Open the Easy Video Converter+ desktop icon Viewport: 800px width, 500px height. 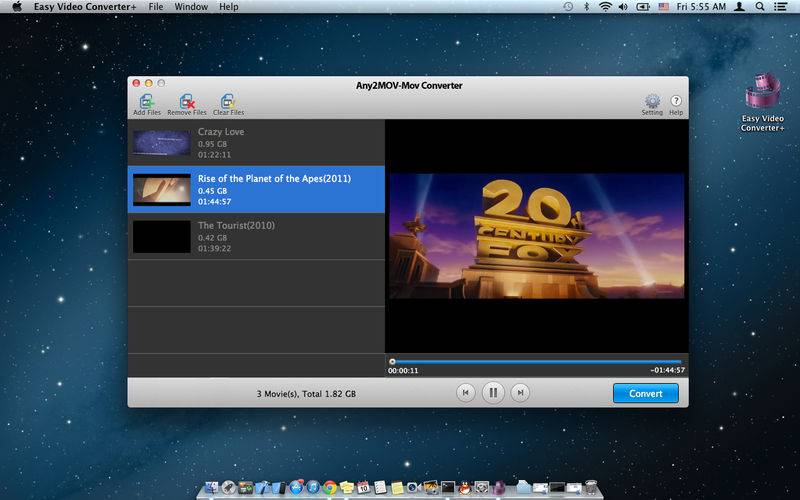pyautogui.click(x=763, y=96)
